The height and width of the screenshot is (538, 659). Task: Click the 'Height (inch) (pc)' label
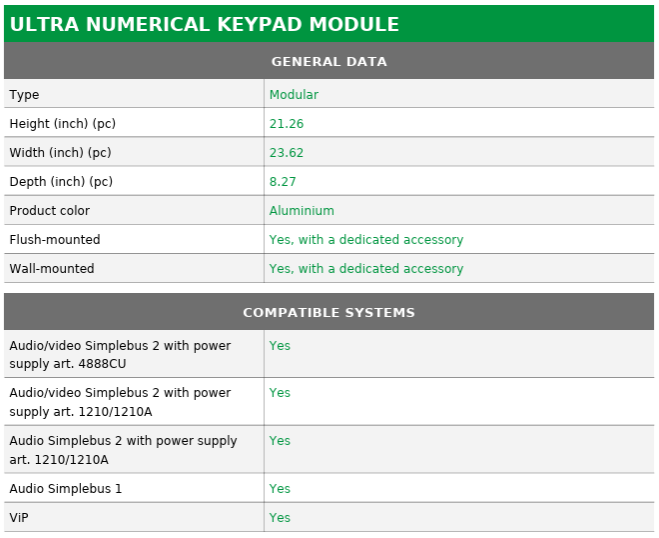pos(63,124)
